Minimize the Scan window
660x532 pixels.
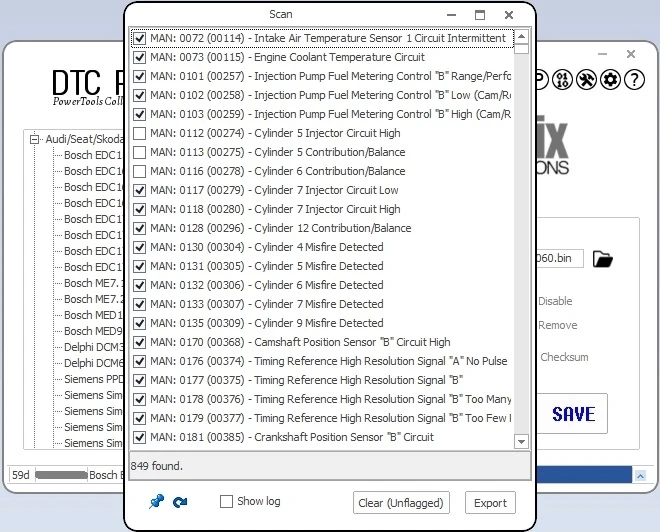[x=452, y=15]
